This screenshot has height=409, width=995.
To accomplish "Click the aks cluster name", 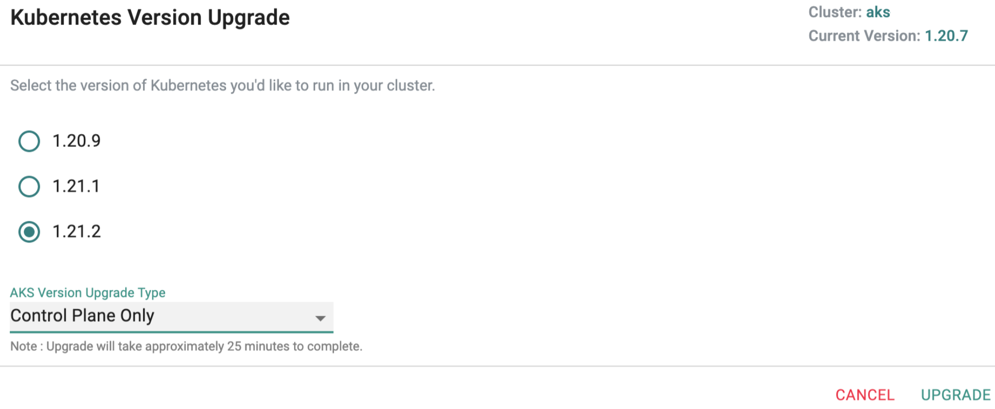I will 878,12.
